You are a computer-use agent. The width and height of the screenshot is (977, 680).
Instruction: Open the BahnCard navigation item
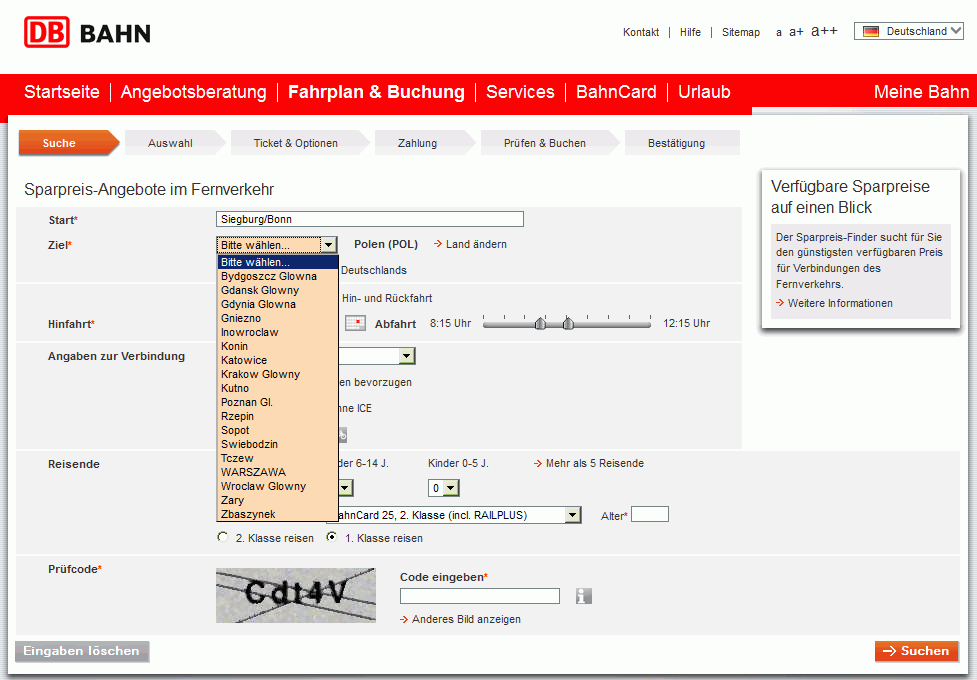click(x=616, y=92)
